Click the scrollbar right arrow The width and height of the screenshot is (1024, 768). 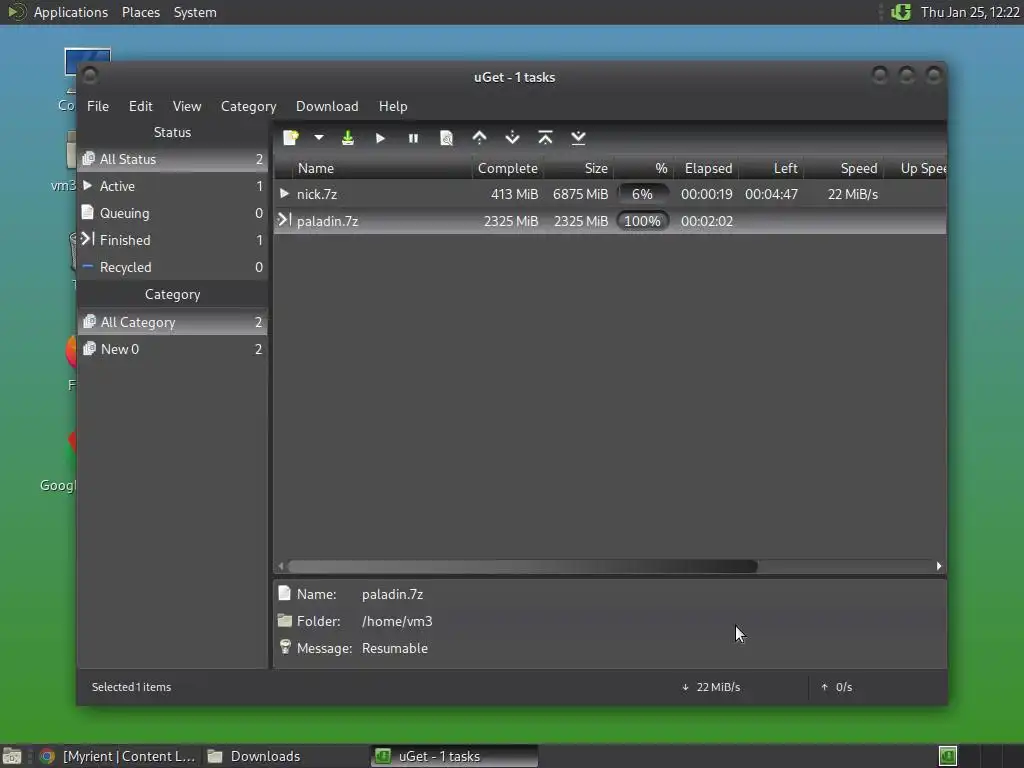pos(939,566)
